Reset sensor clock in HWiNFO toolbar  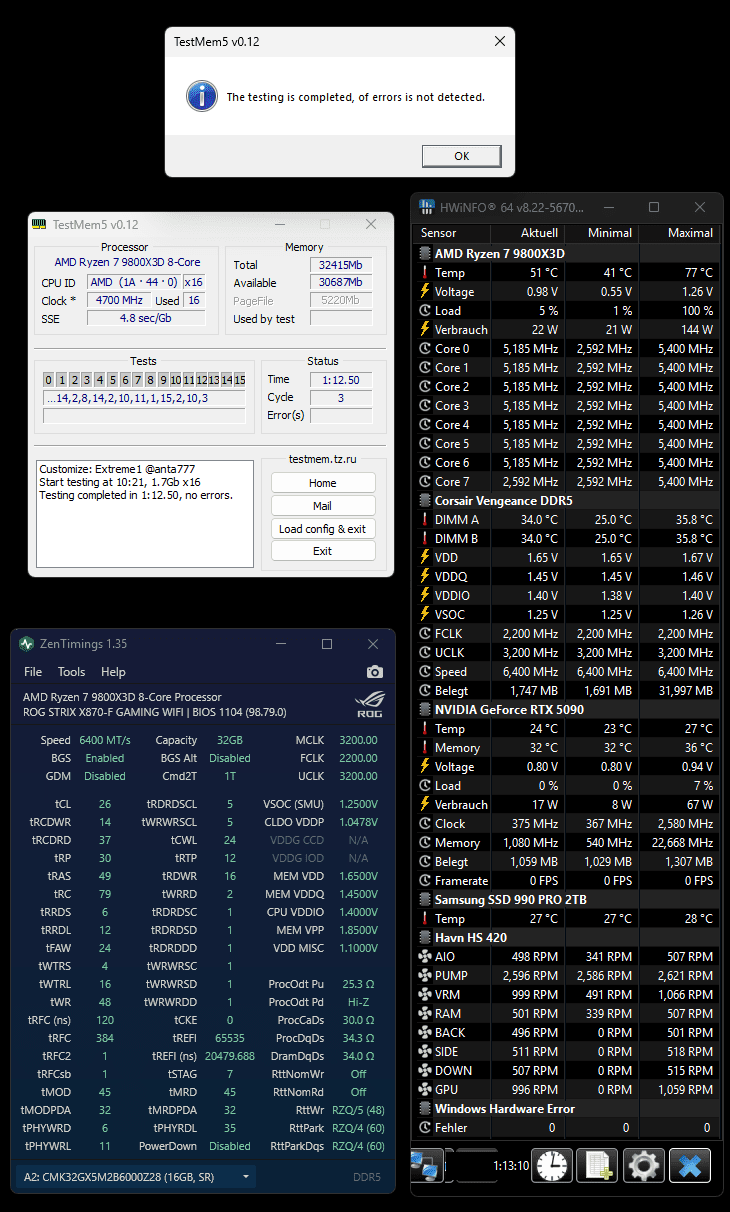pyautogui.click(x=551, y=1165)
